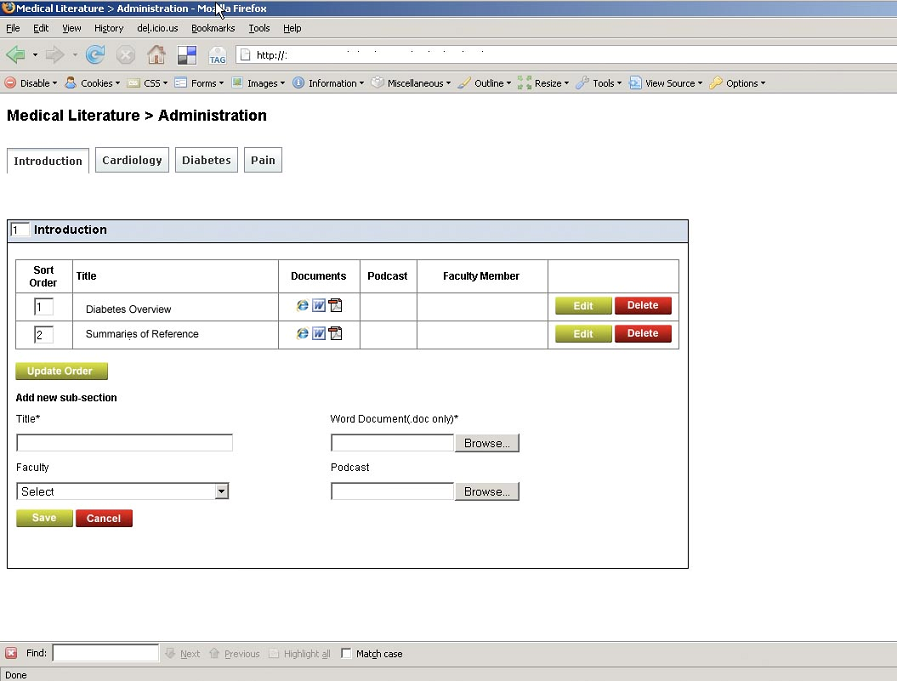Open Word icon for Summaries of Reference
Image resolution: width=897 pixels, height=681 pixels.
click(x=319, y=333)
